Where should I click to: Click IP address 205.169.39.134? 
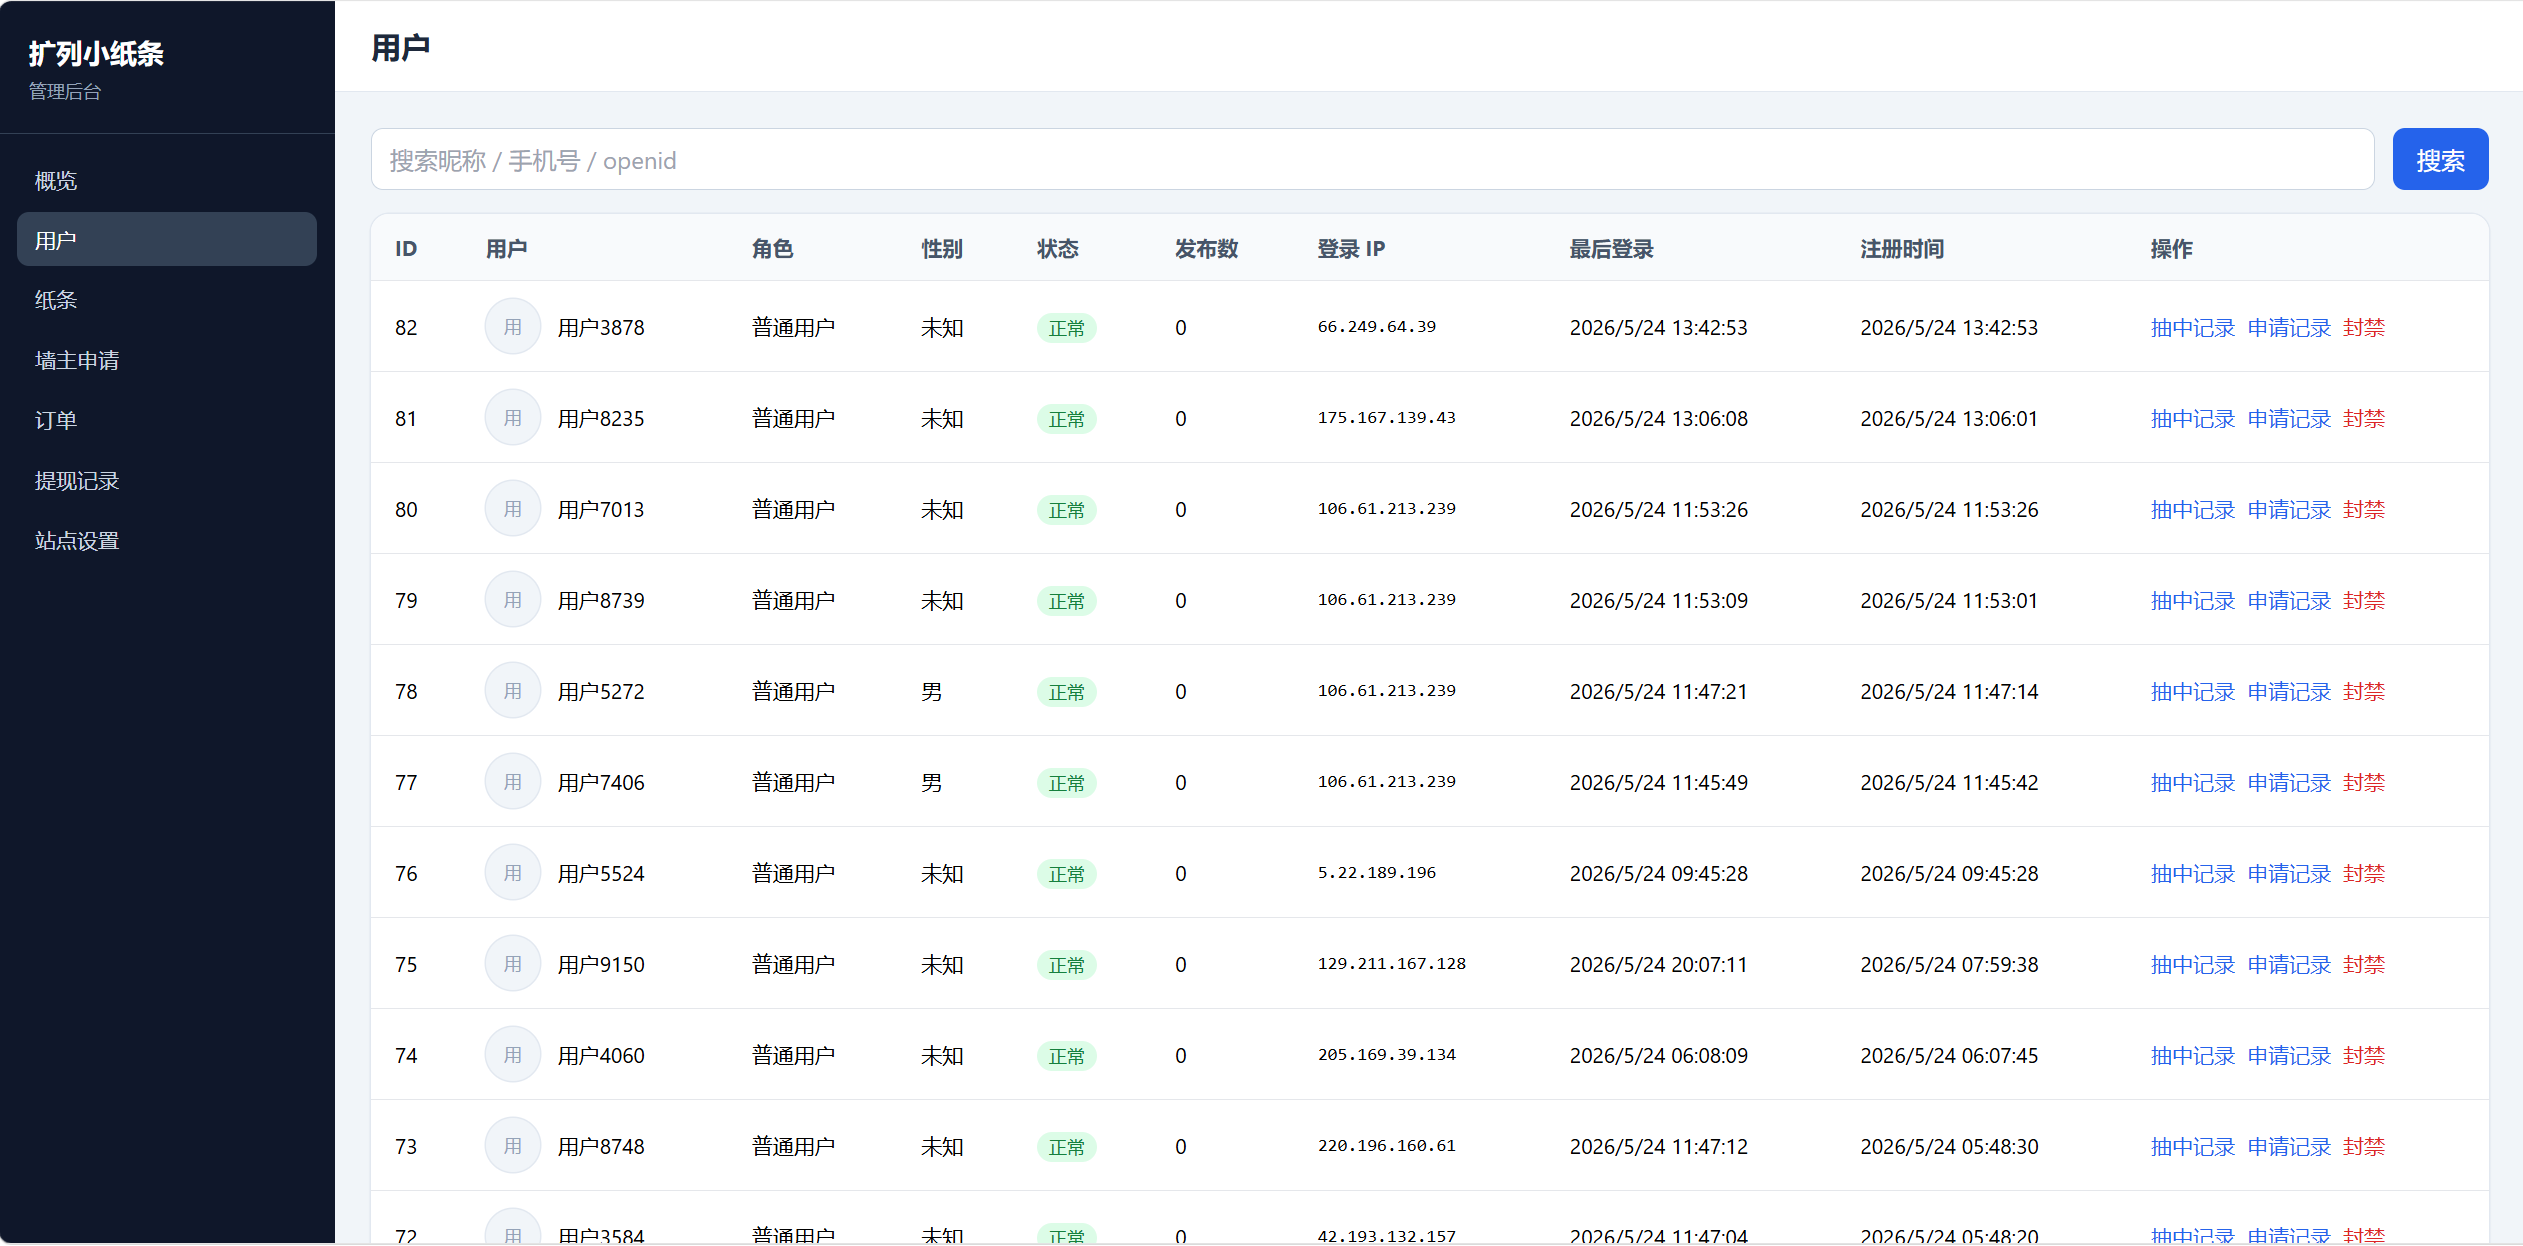pyautogui.click(x=1386, y=1055)
